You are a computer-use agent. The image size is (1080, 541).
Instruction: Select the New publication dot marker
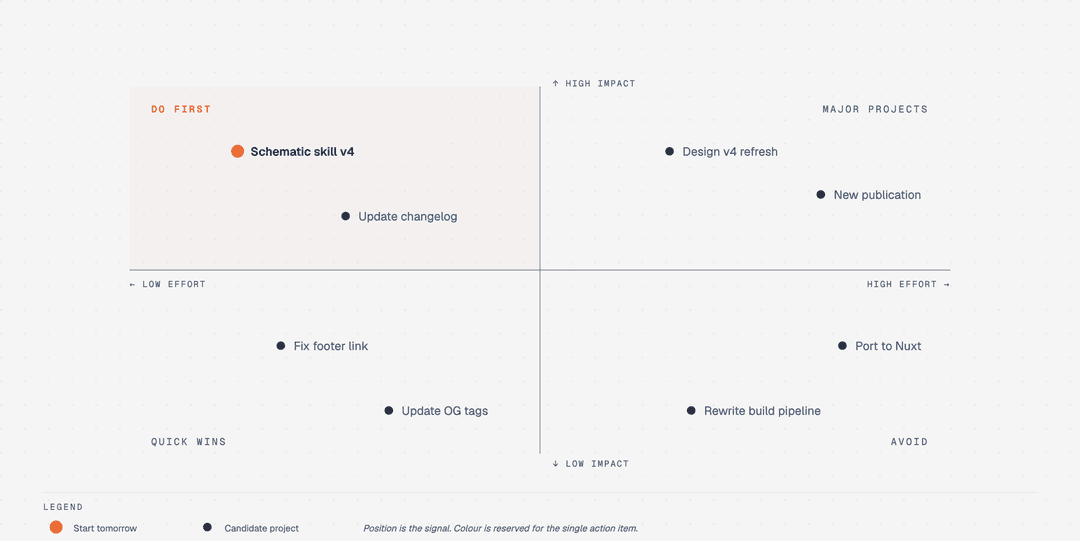(x=821, y=195)
